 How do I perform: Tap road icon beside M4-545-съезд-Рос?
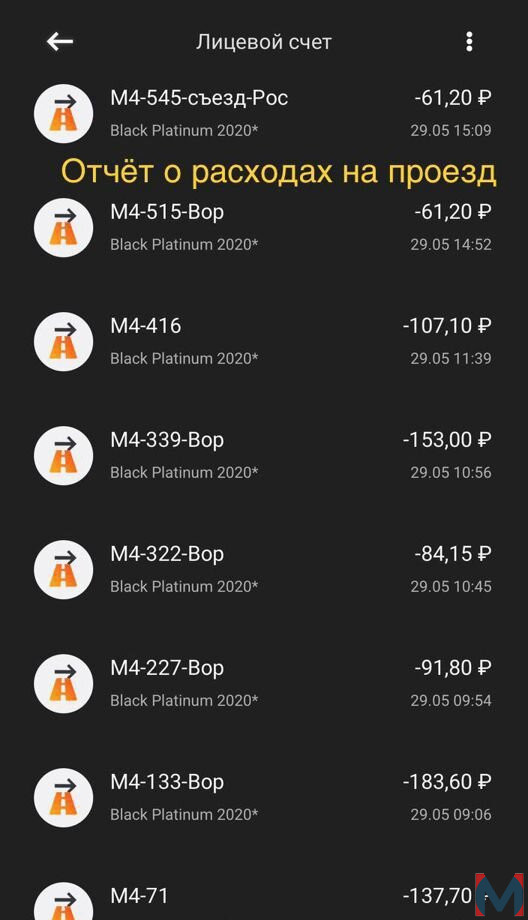click(63, 113)
